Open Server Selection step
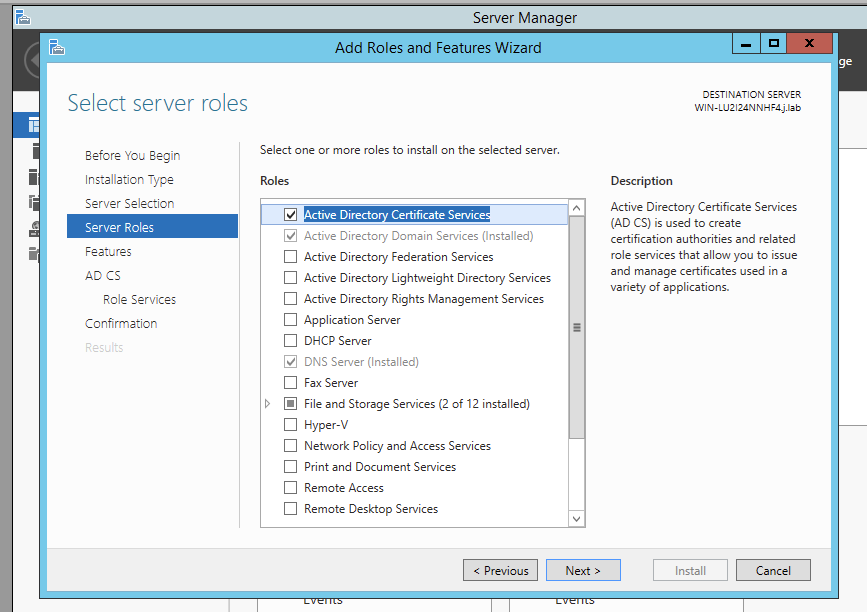 [x=129, y=203]
